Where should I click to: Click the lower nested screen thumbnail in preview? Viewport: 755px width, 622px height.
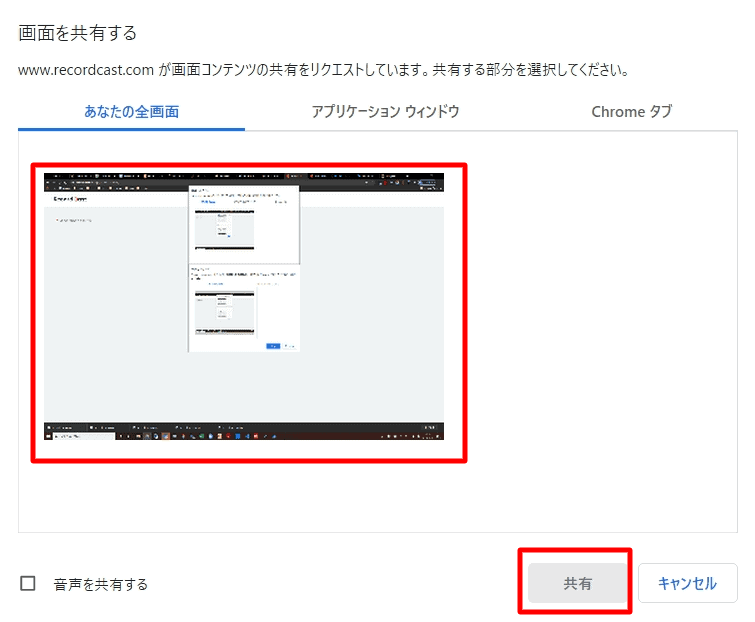pyautogui.click(x=225, y=312)
